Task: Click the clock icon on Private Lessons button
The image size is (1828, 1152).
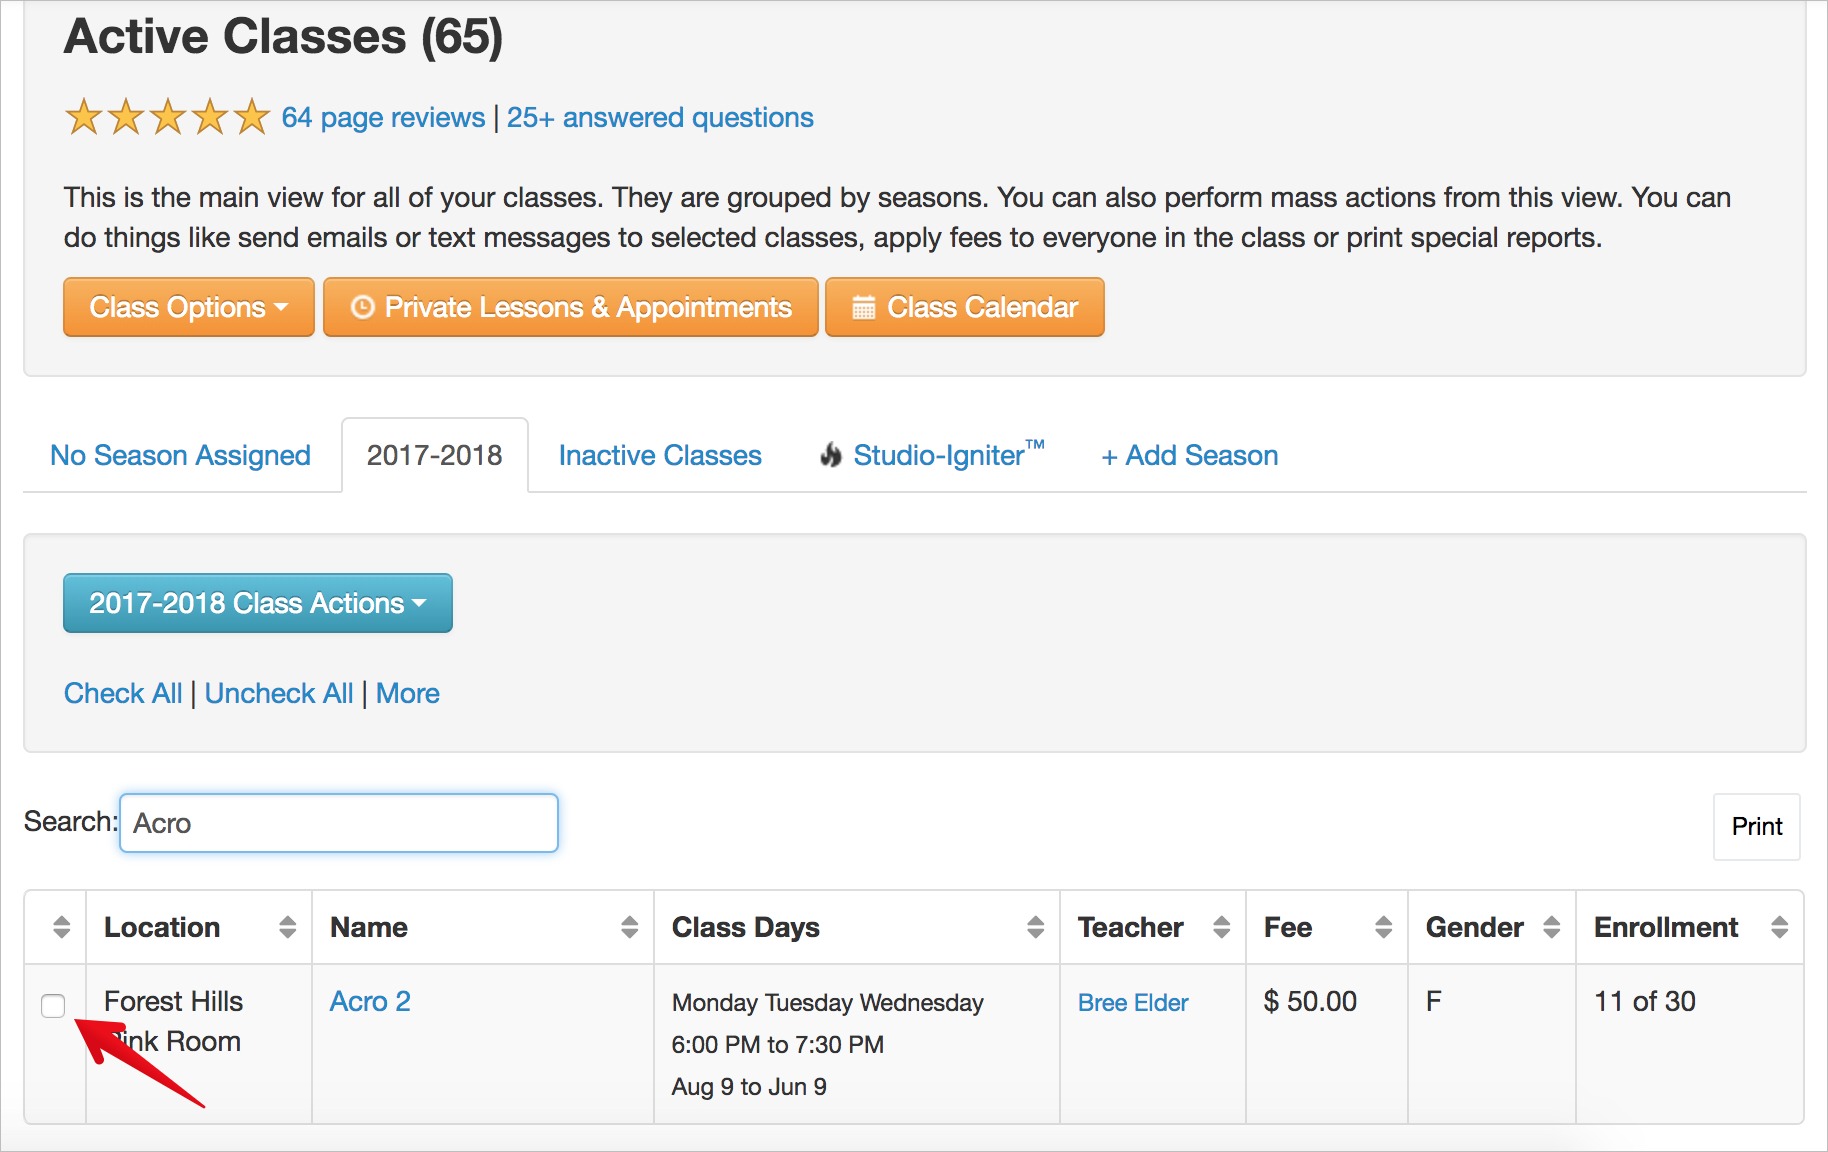Action: coord(363,307)
